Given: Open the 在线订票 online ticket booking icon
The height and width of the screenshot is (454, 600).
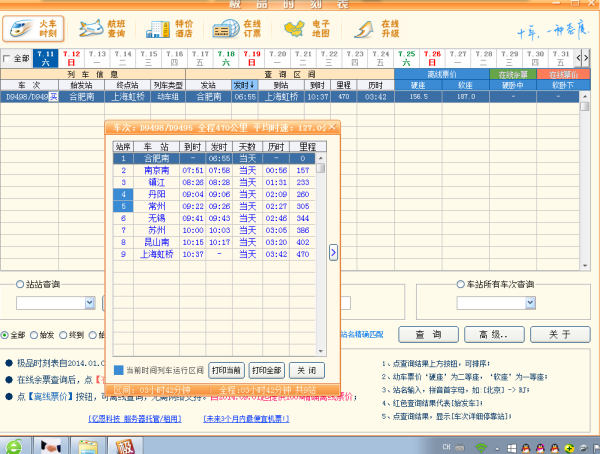Looking at the screenshot, I should (x=237, y=29).
